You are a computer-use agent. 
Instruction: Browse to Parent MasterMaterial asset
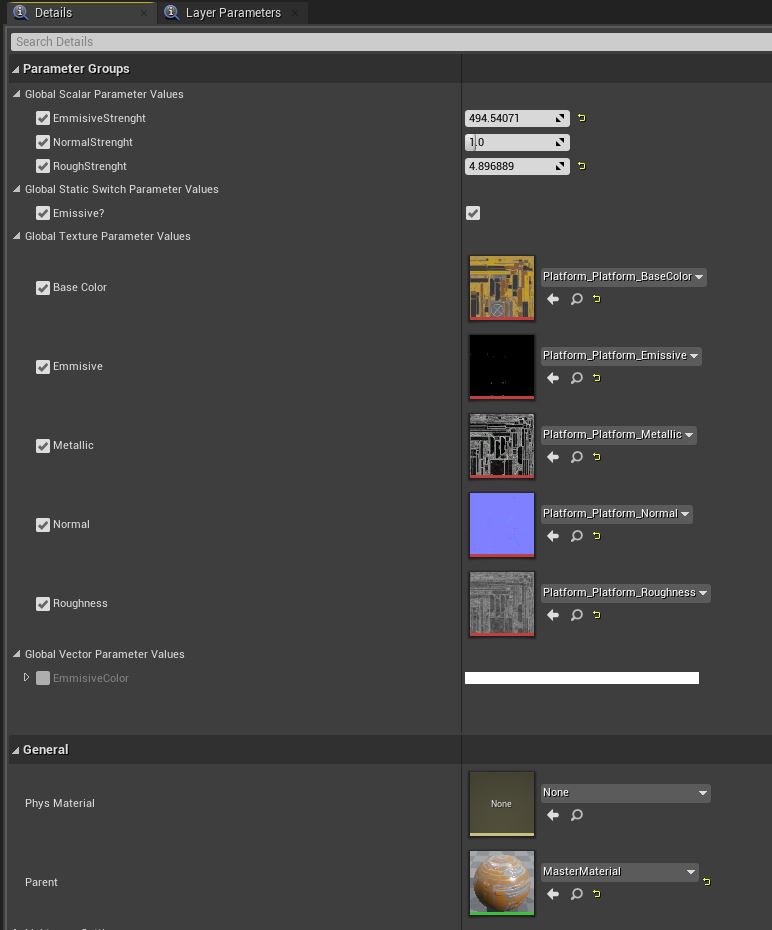click(576, 894)
